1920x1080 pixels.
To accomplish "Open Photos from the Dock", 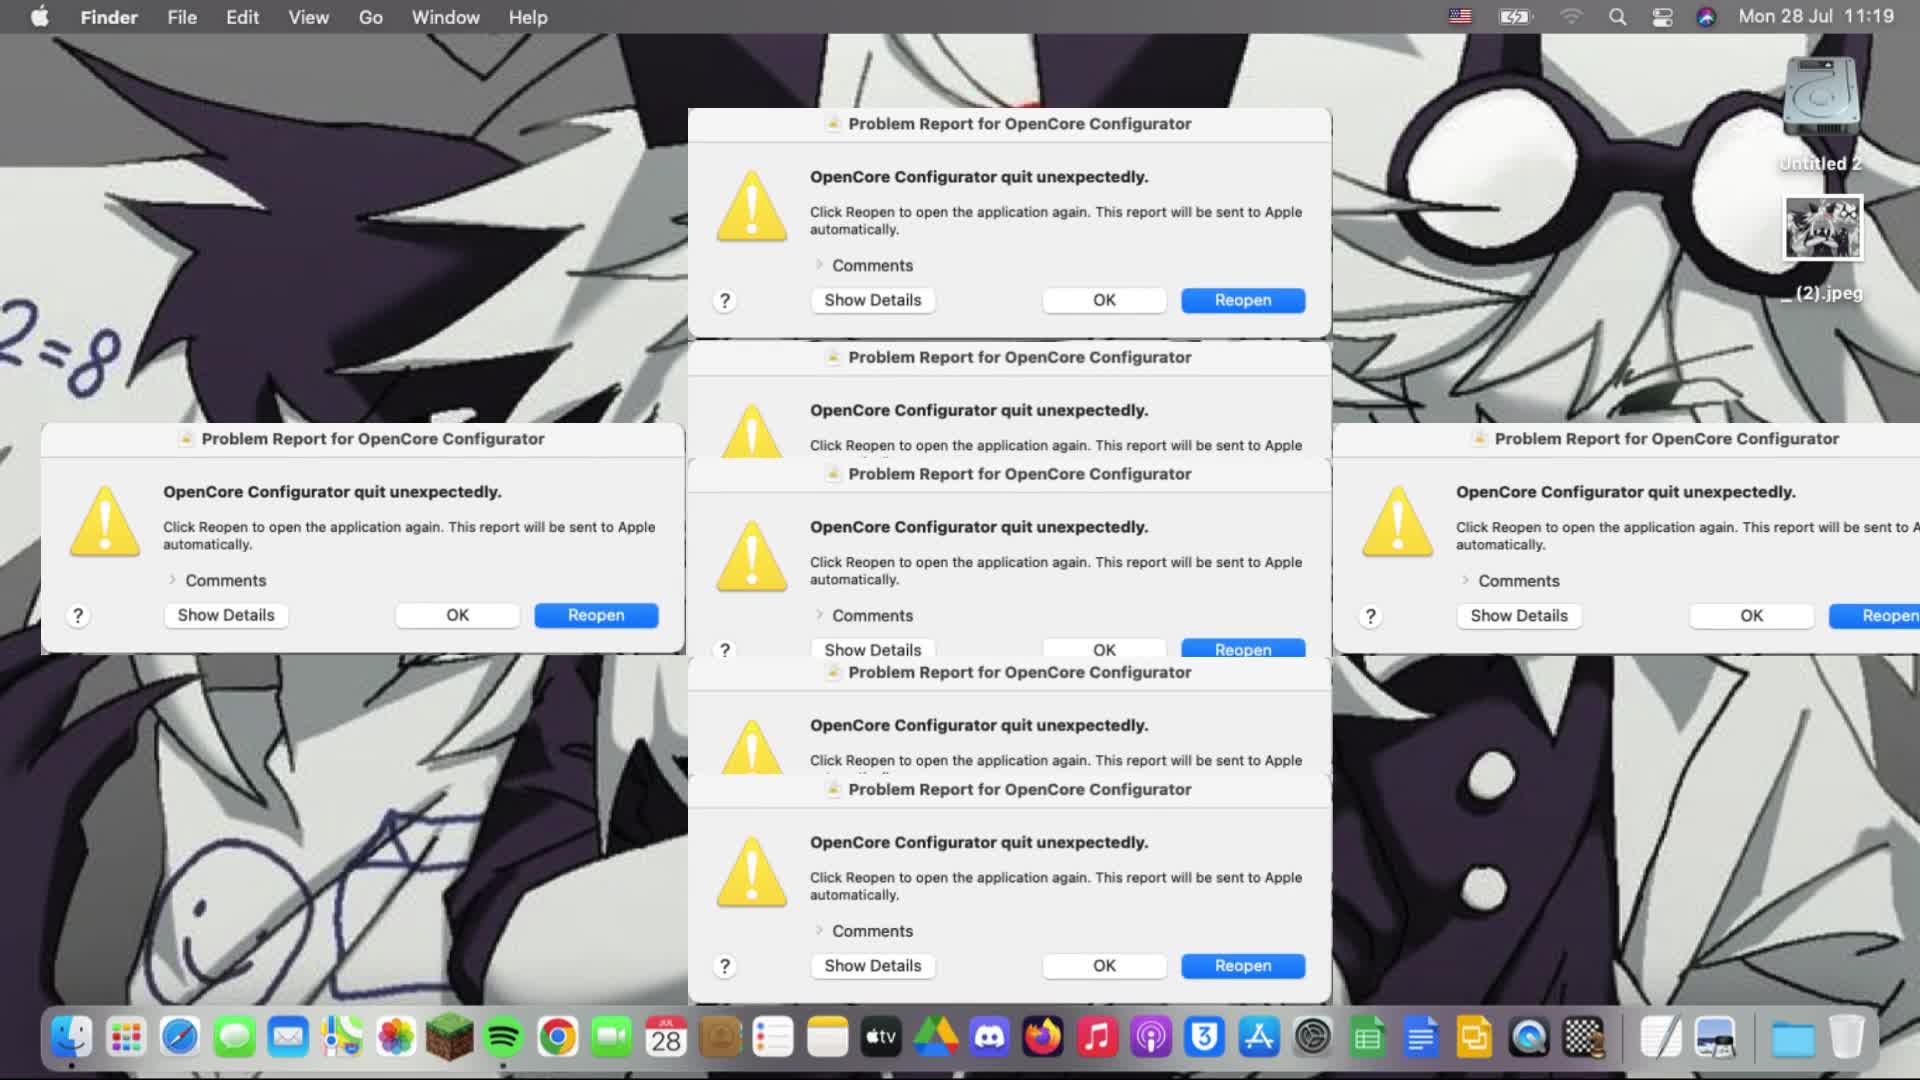I will click(x=396, y=1037).
